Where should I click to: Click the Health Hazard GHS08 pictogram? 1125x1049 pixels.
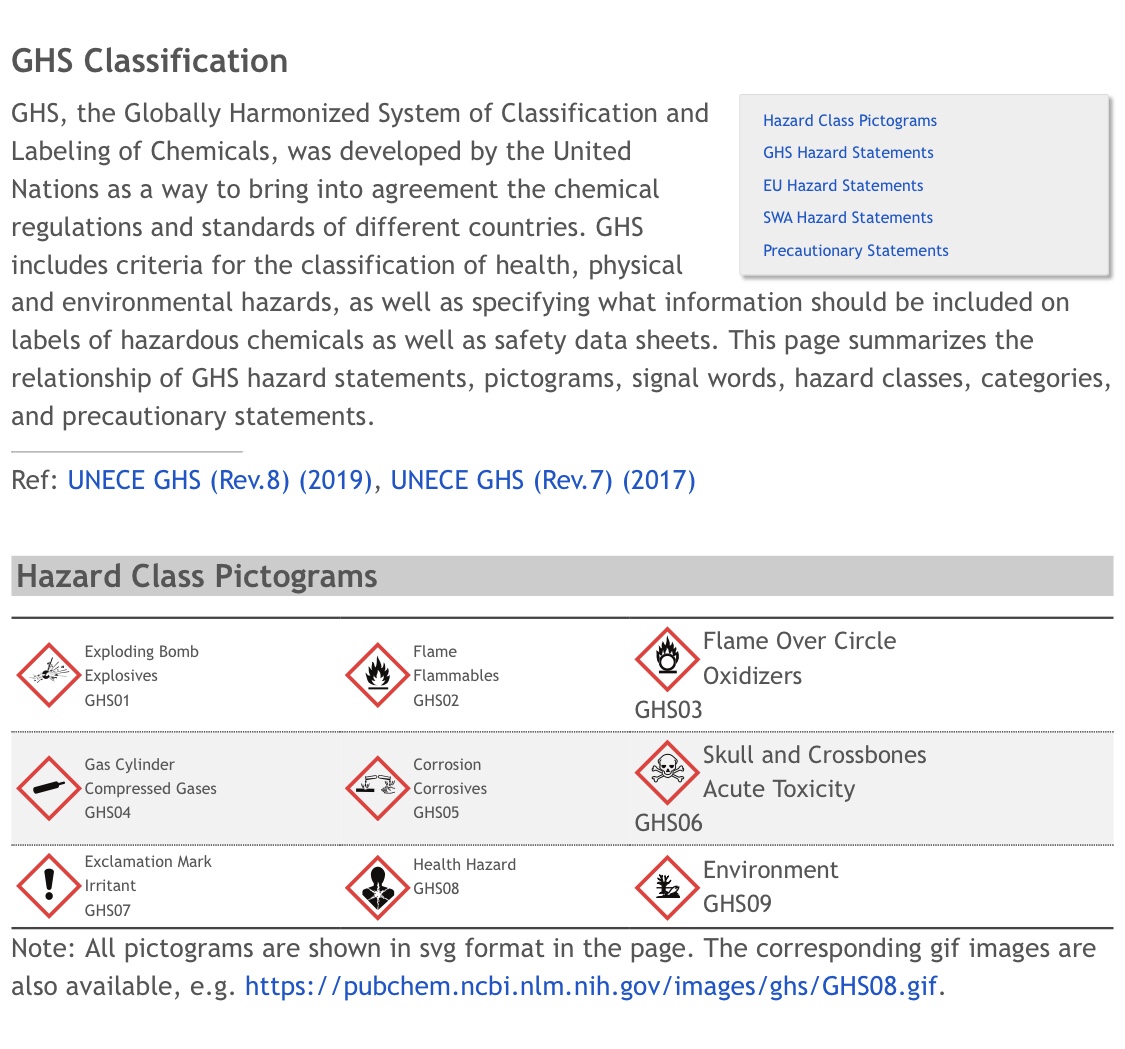tap(377, 886)
